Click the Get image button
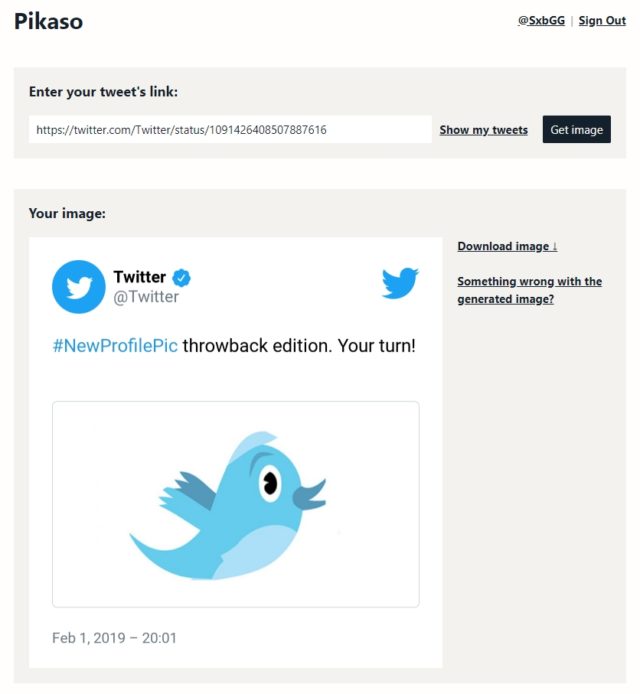This screenshot has width=640, height=694. (576, 129)
